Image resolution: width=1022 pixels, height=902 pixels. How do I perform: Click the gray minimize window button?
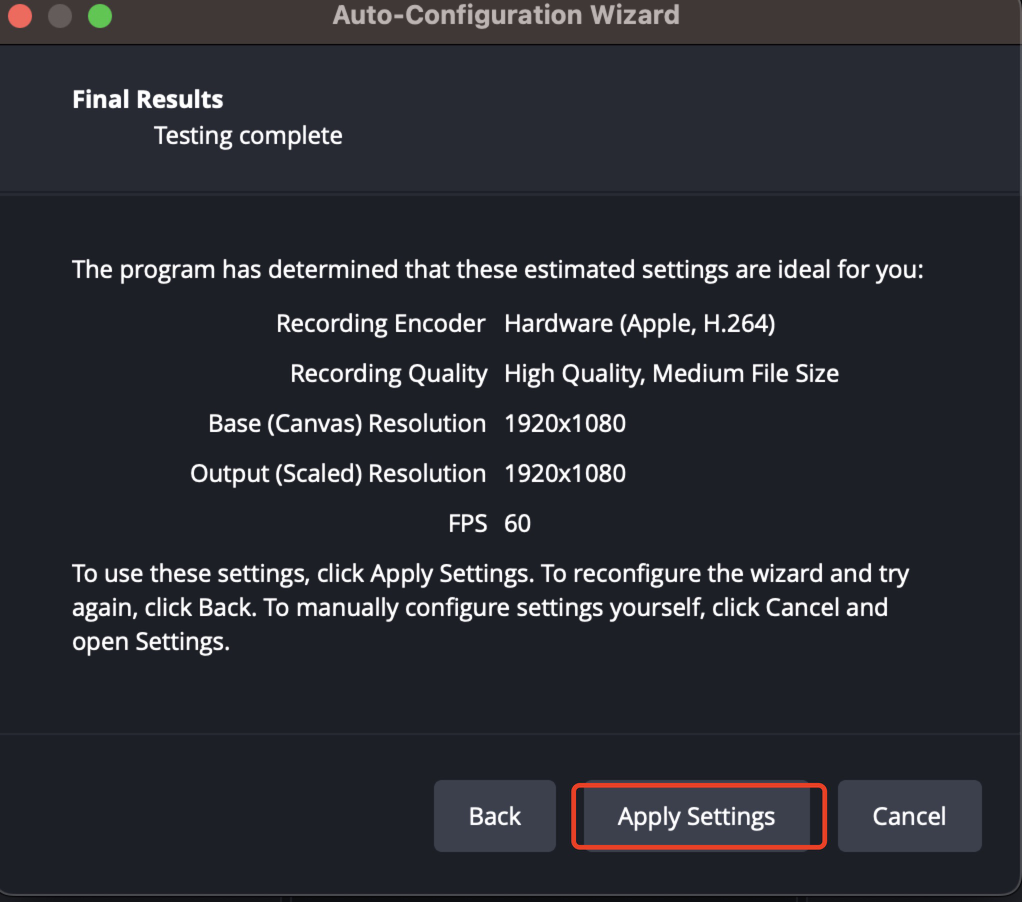[60, 16]
